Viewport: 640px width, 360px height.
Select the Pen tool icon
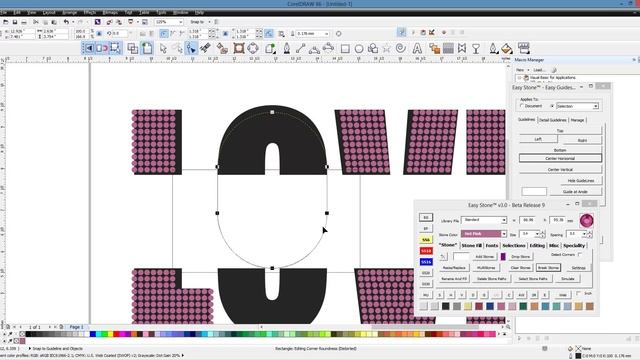pos(287,49)
